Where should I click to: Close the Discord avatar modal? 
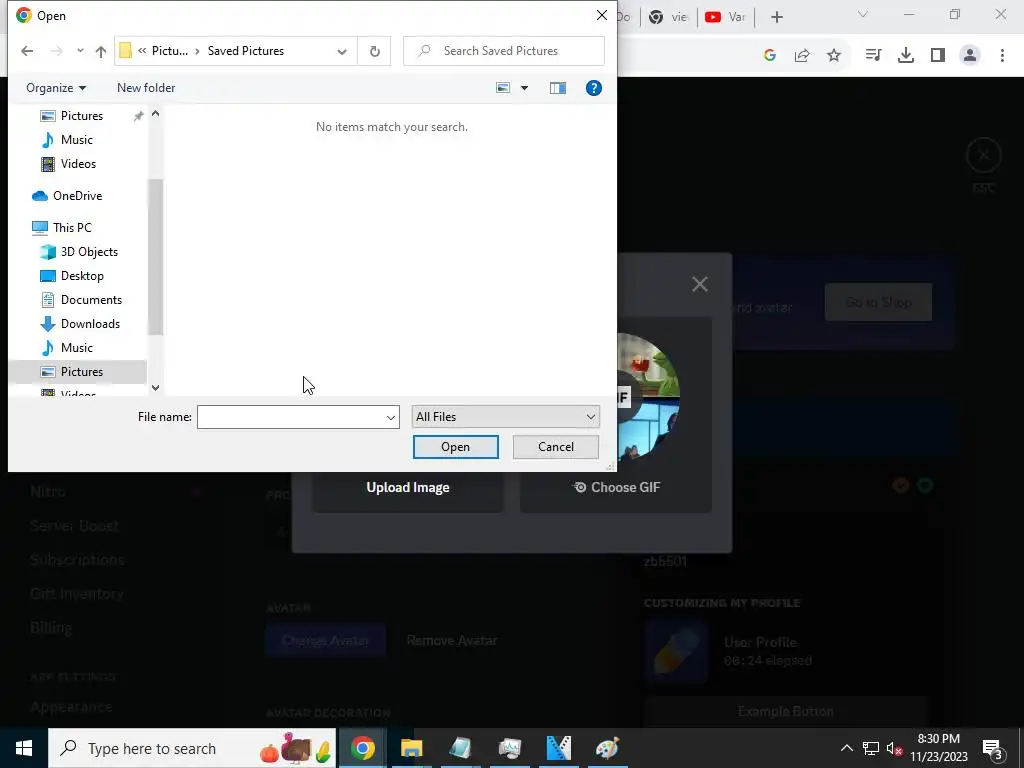point(699,284)
